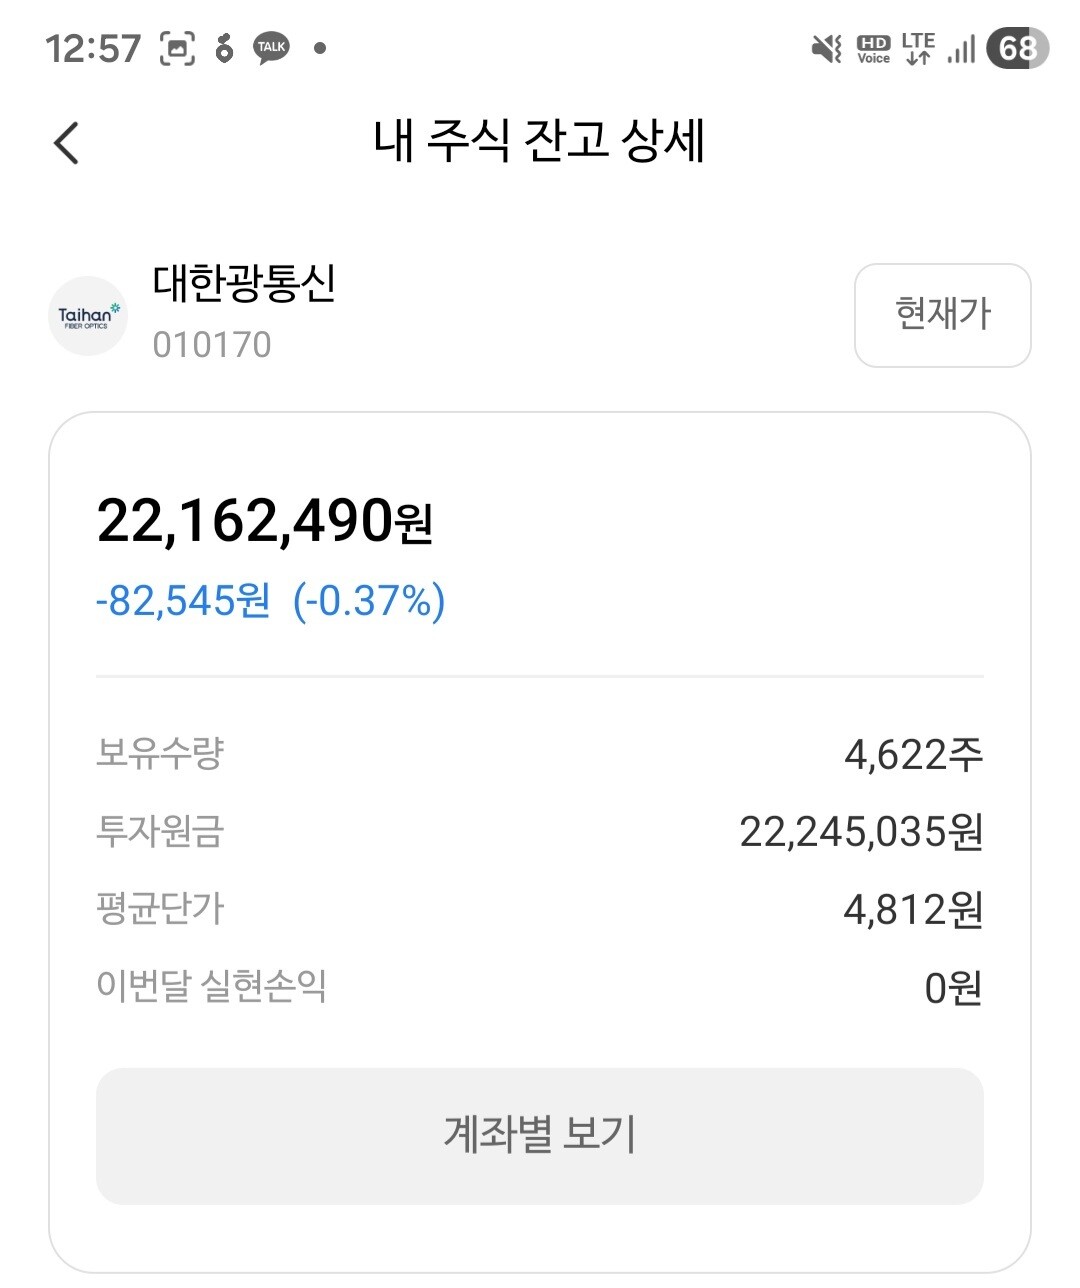Tap the 평균단가 value 4,812원
Screen dimensions: 1080x1288
coord(913,910)
